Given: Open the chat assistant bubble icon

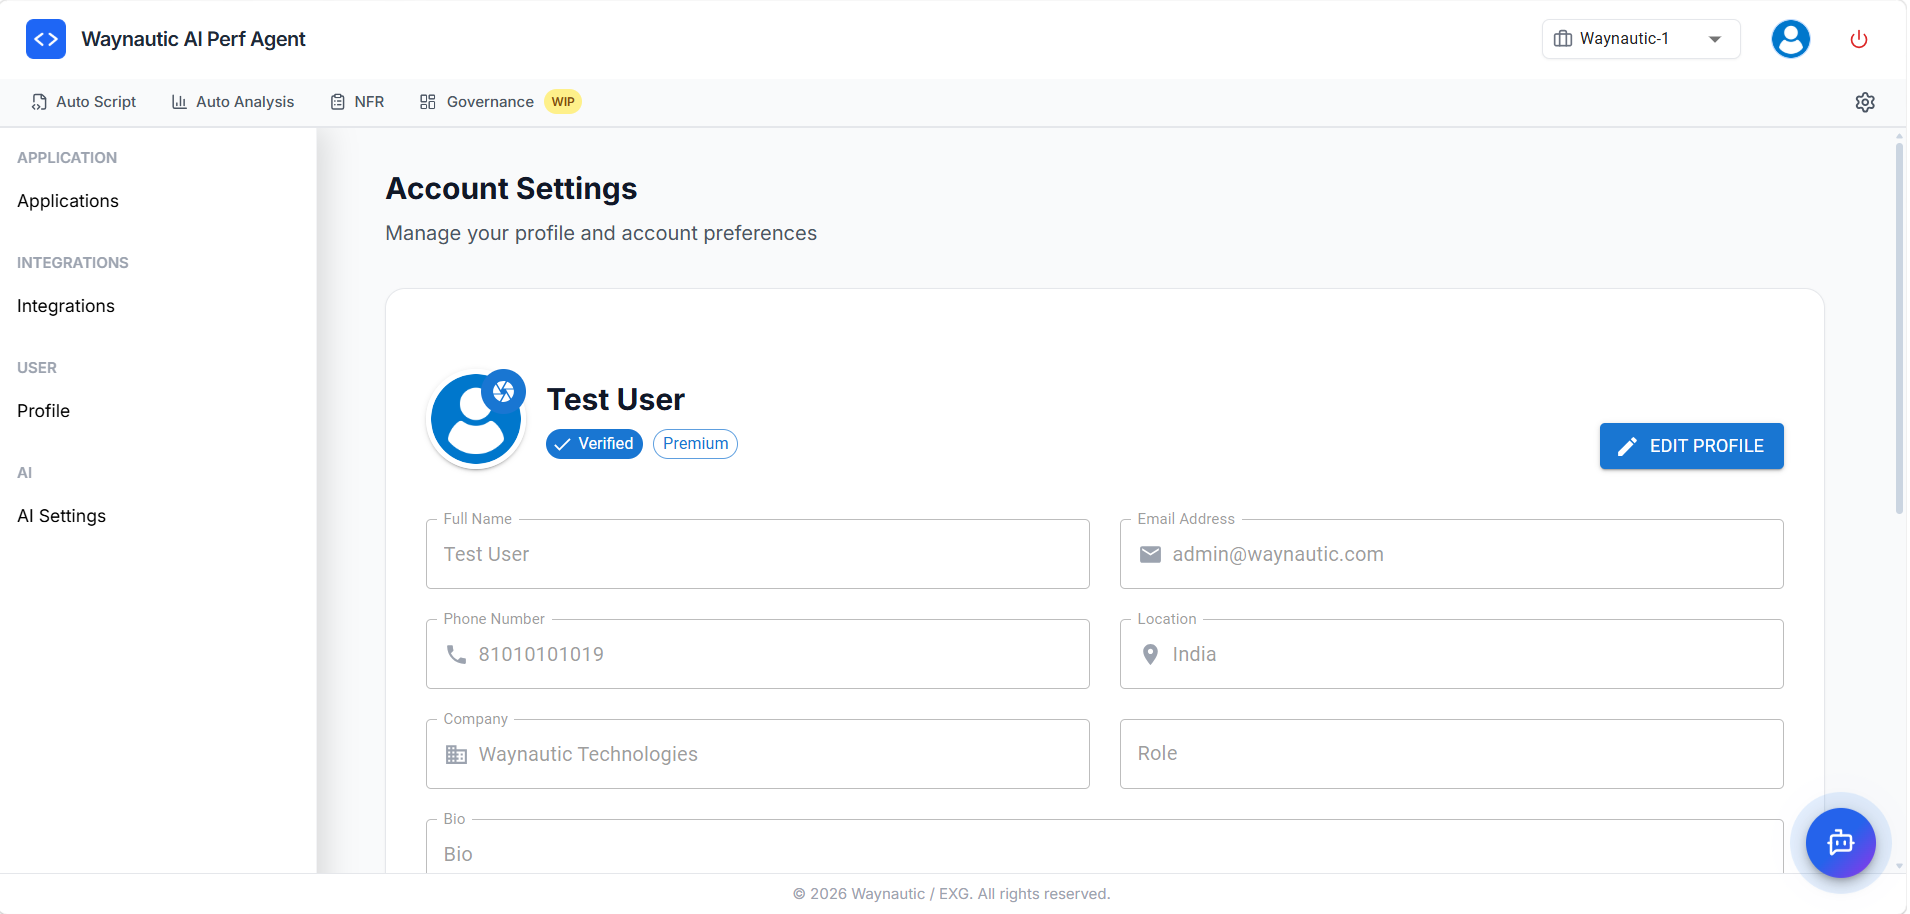Looking at the screenshot, I should pyautogui.click(x=1840, y=843).
